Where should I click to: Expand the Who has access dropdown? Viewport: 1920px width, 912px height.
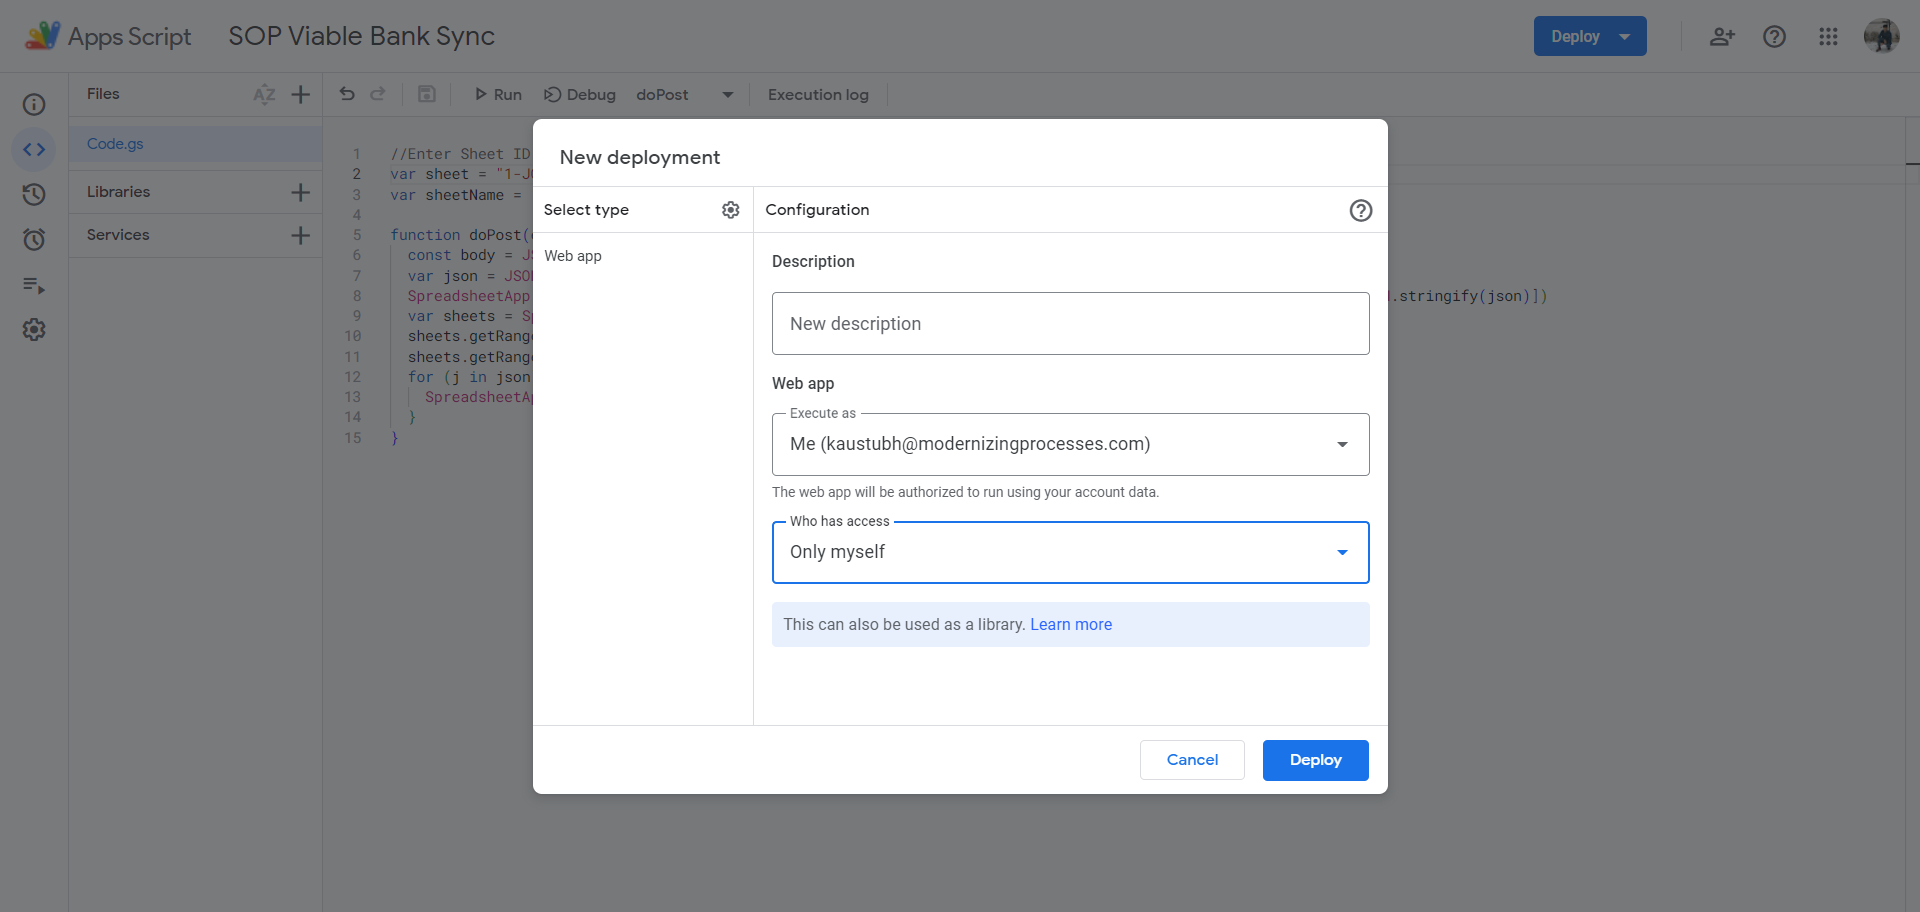[x=1070, y=552]
